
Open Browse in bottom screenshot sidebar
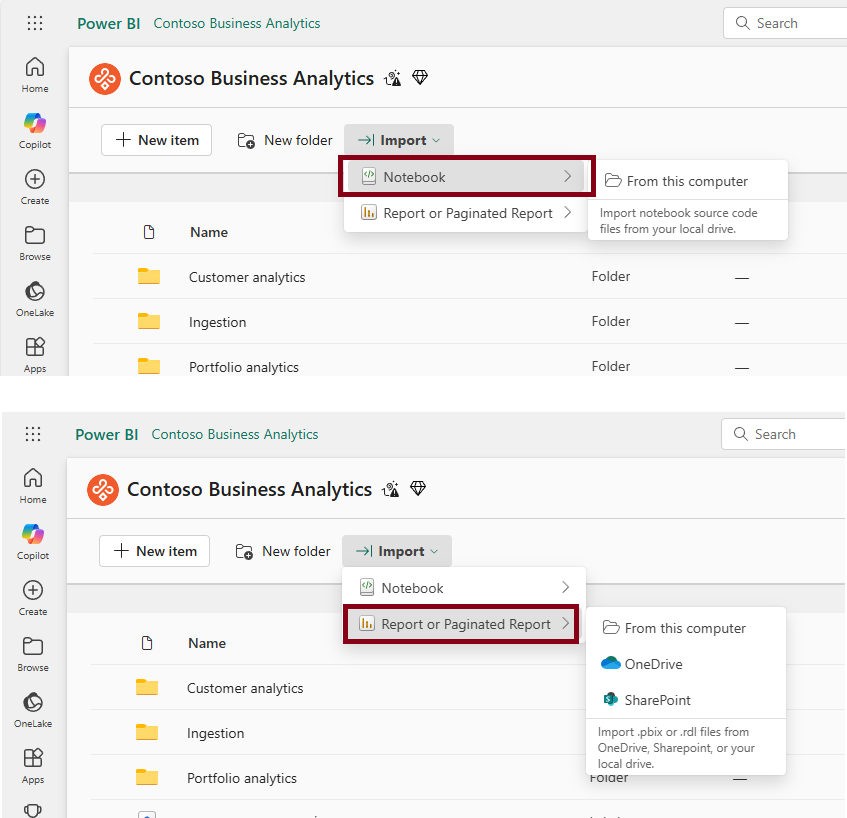point(33,654)
